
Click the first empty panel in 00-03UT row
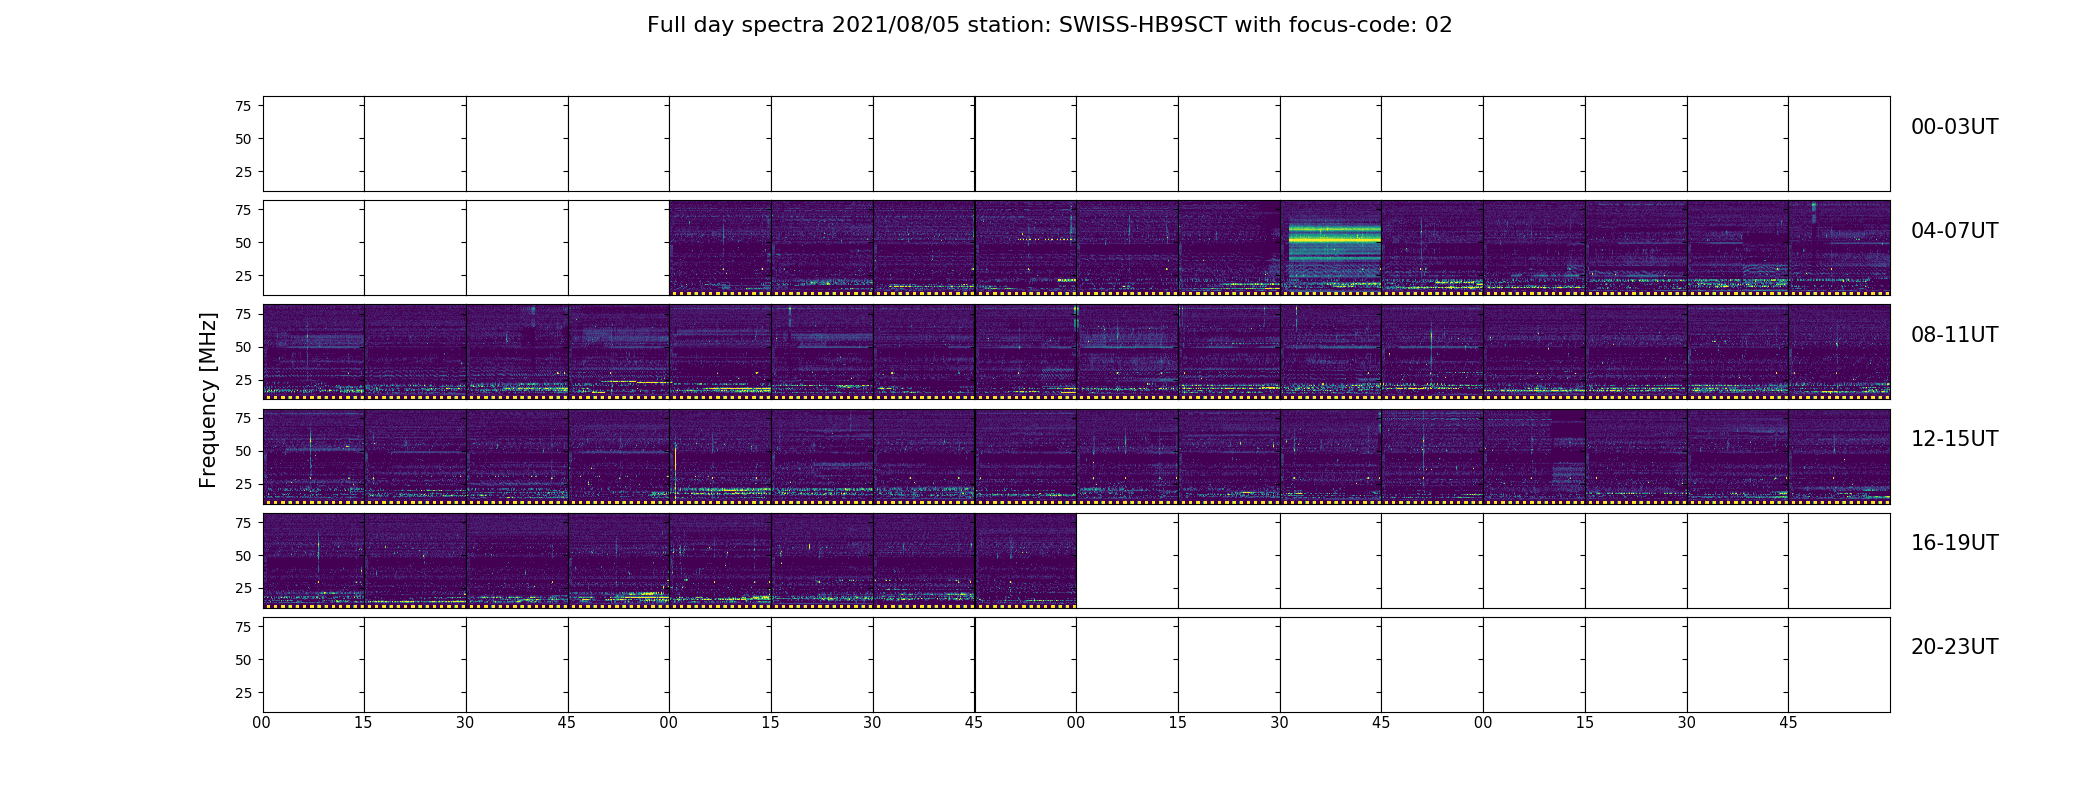click(313, 143)
